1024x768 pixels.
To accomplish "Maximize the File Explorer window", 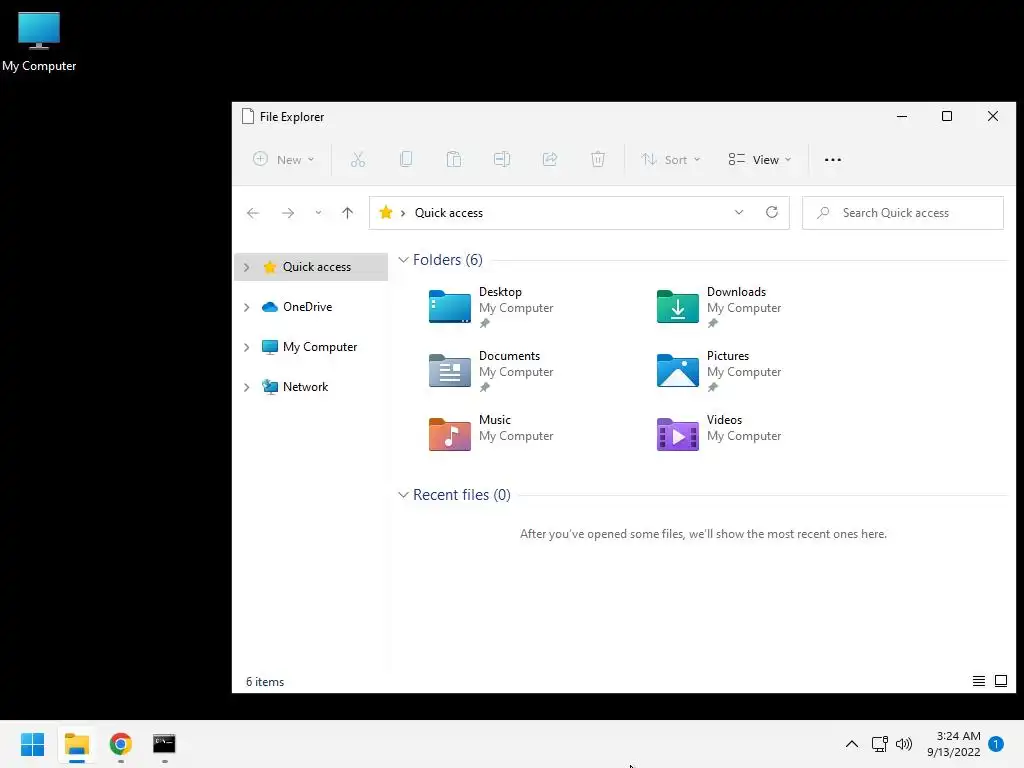I will [947, 116].
